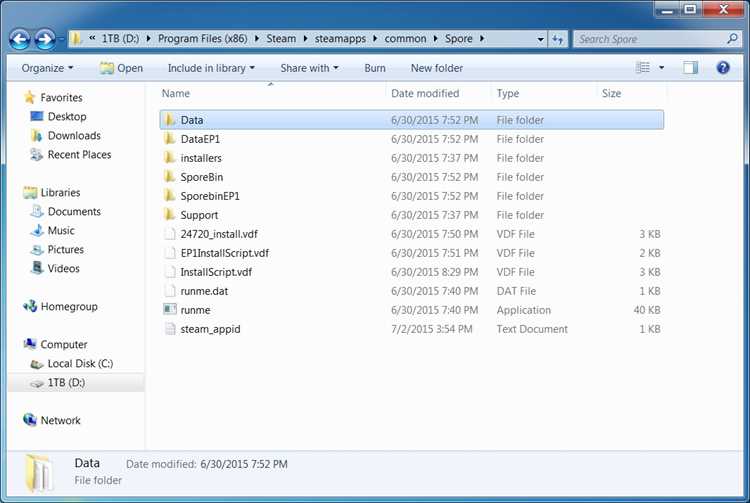Click the runme.dat file icon
This screenshot has height=503, width=750.
[x=170, y=291]
